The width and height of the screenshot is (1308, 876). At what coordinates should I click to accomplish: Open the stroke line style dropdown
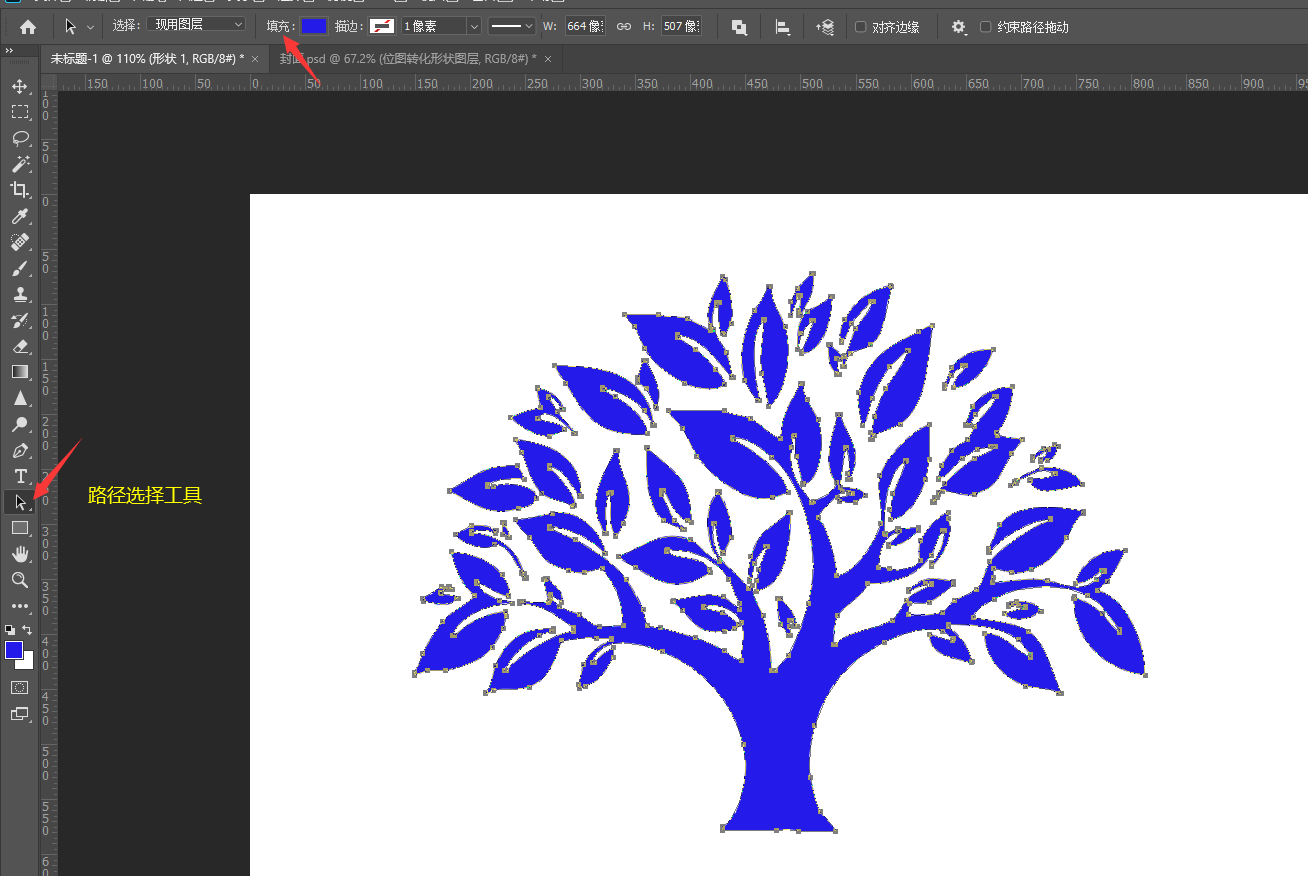[512, 27]
